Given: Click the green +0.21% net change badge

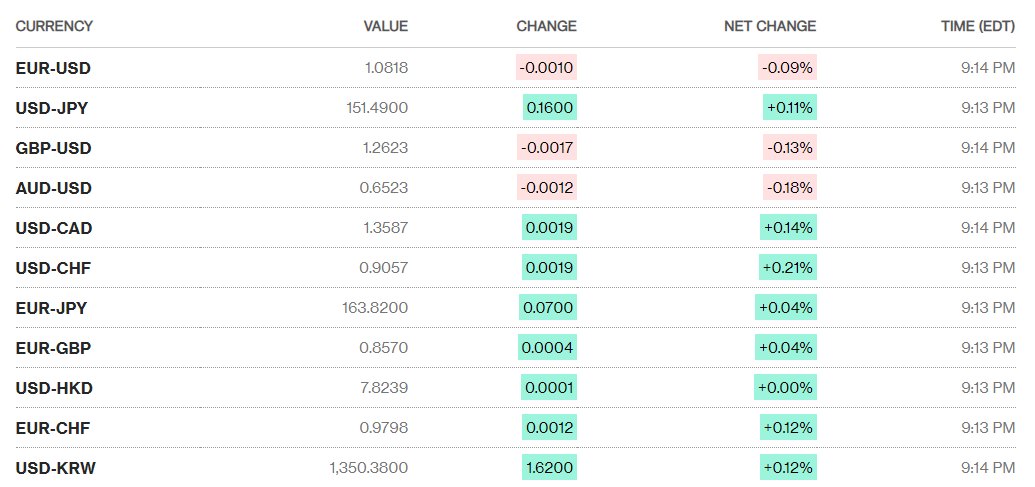Looking at the screenshot, I should pos(788,268).
